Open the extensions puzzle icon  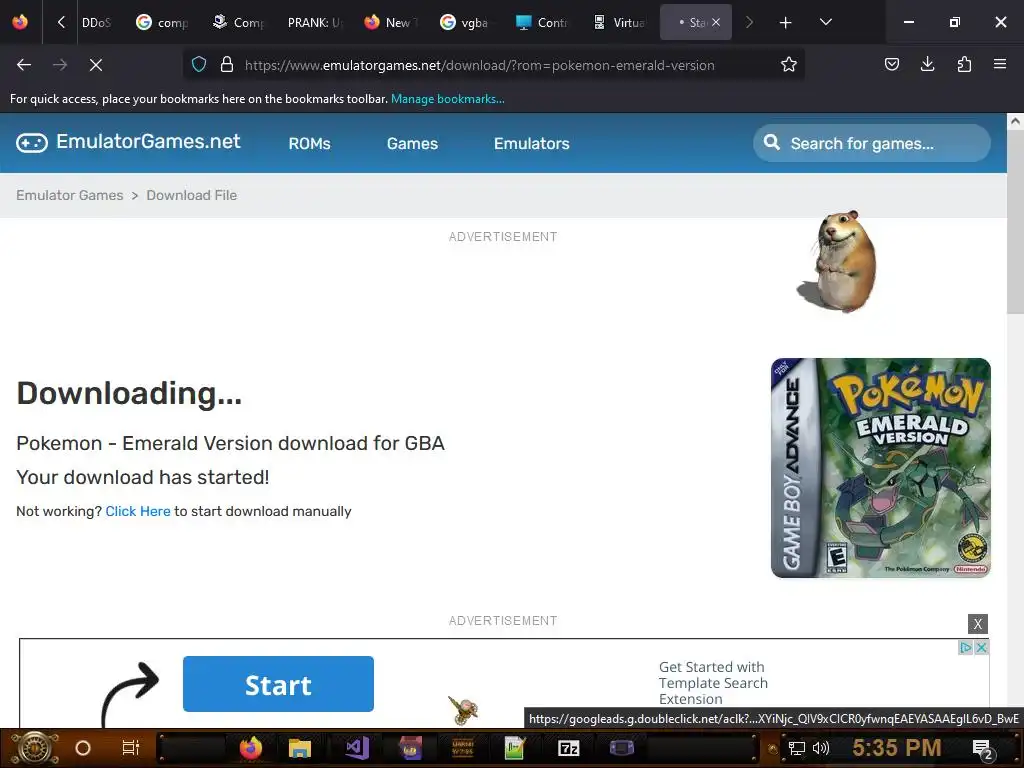[x=964, y=64]
